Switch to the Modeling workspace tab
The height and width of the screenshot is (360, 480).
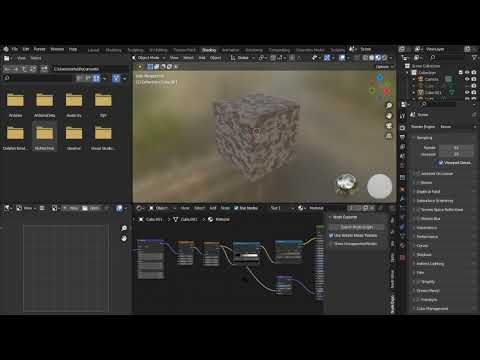coord(113,50)
